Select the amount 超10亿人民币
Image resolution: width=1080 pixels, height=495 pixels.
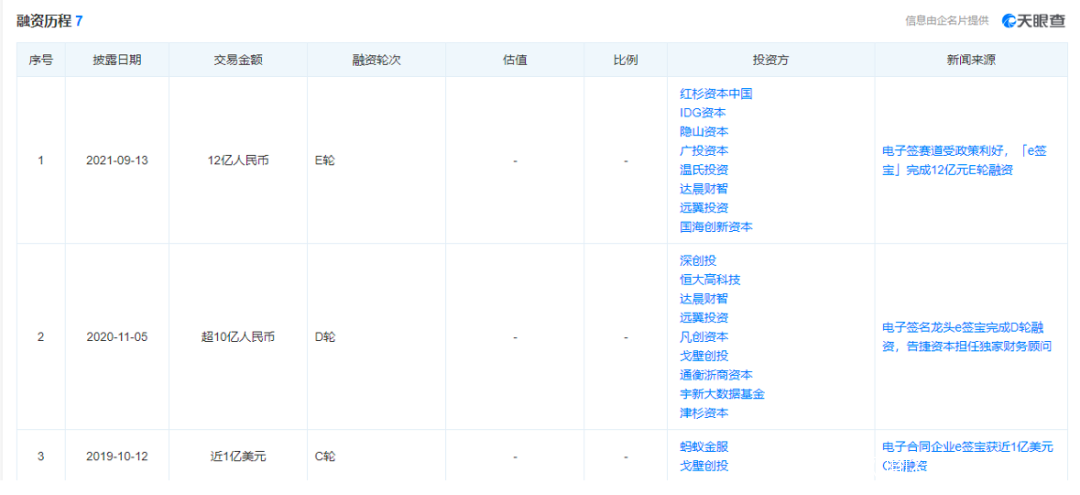coord(238,337)
